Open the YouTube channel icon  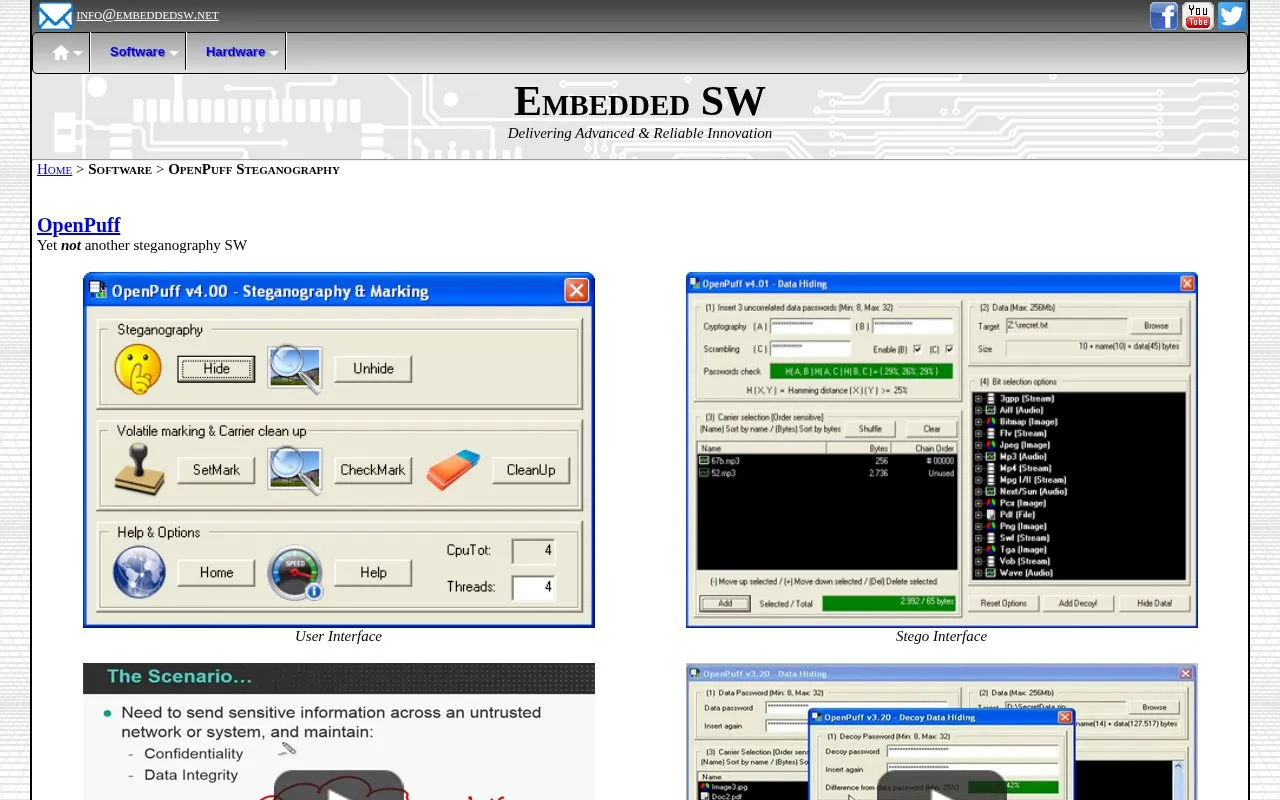click(1197, 16)
